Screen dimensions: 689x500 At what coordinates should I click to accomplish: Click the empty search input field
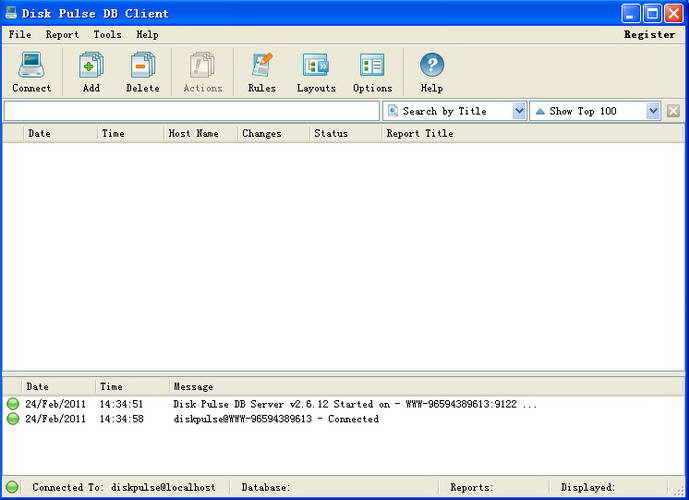[192, 111]
